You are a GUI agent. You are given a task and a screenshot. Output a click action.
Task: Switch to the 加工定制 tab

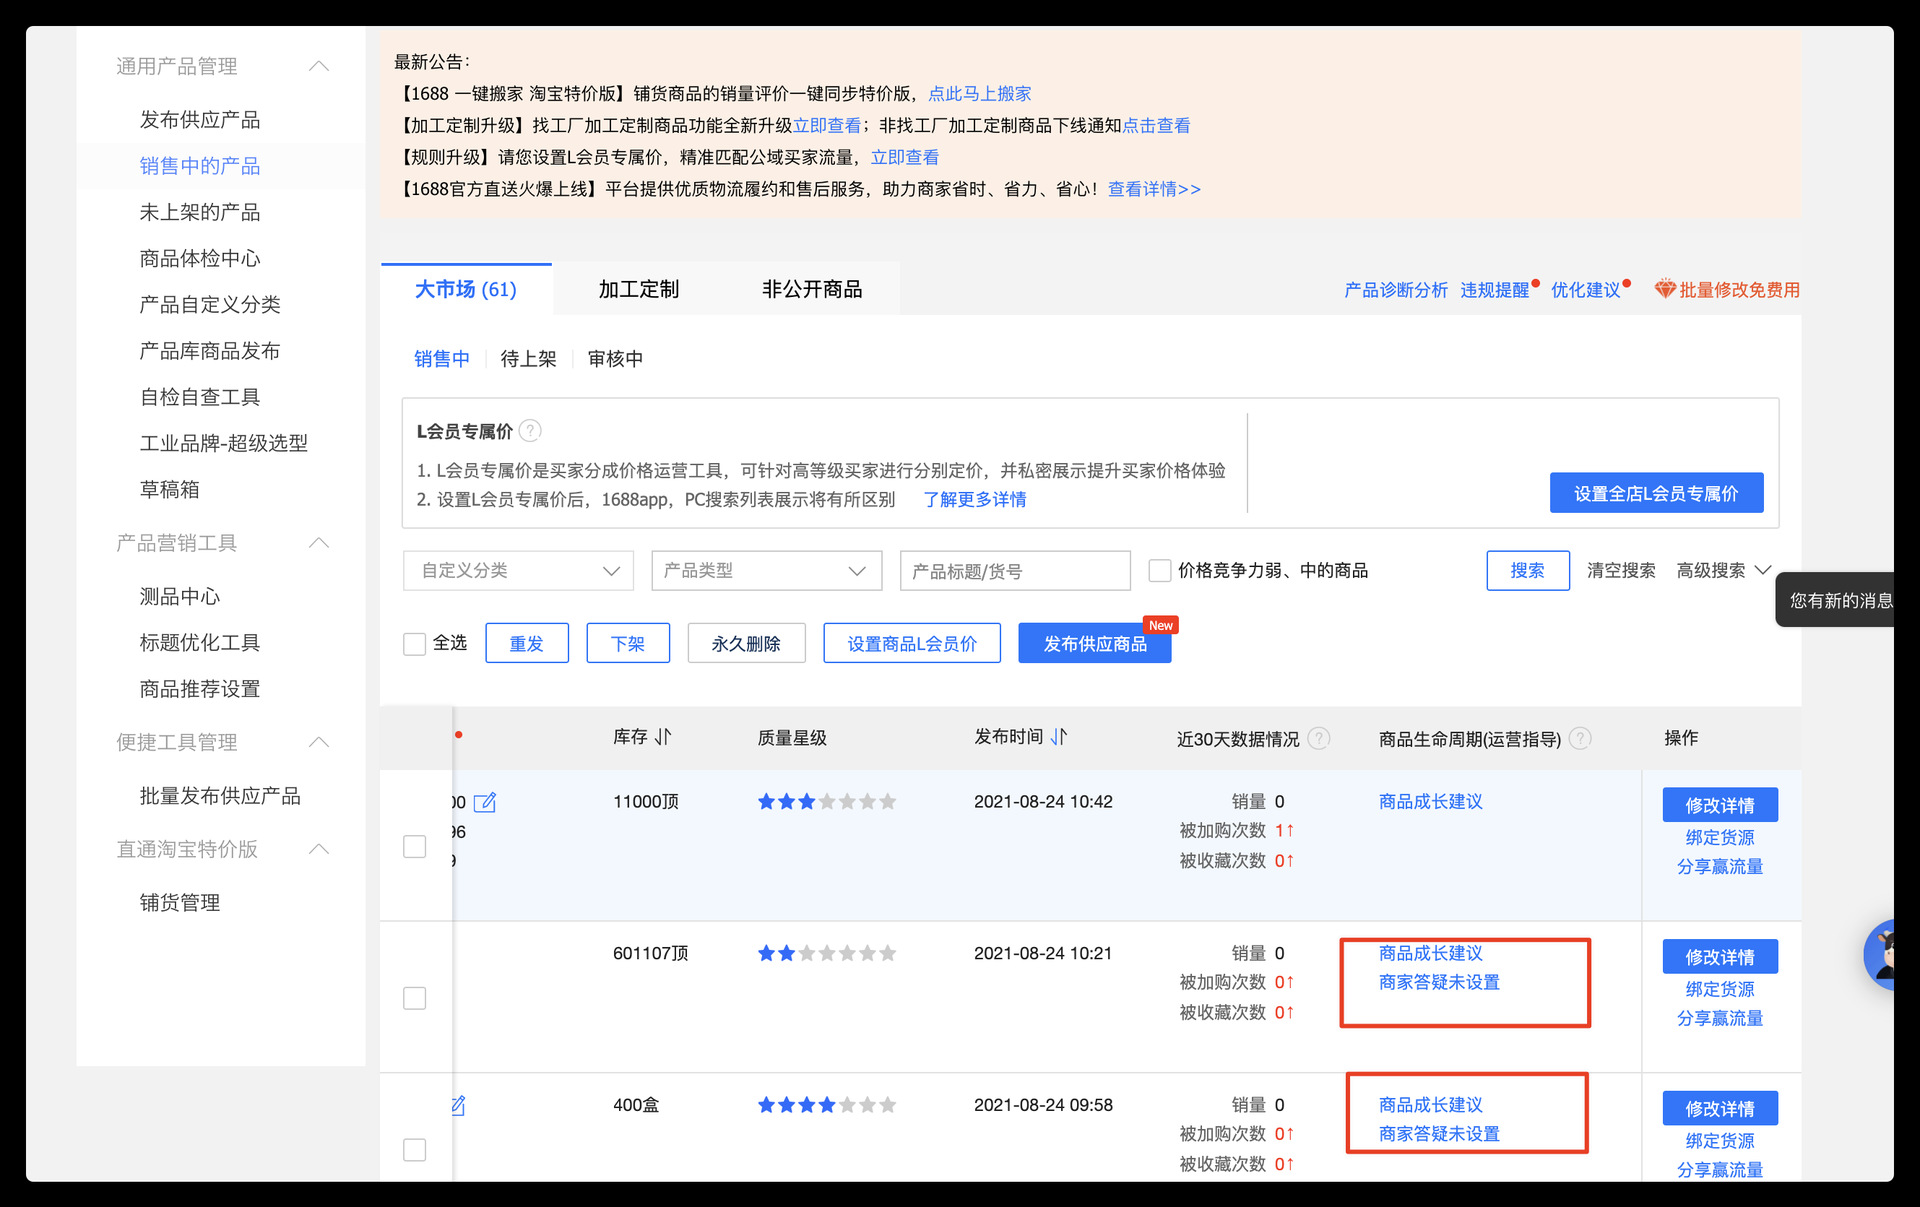click(638, 290)
